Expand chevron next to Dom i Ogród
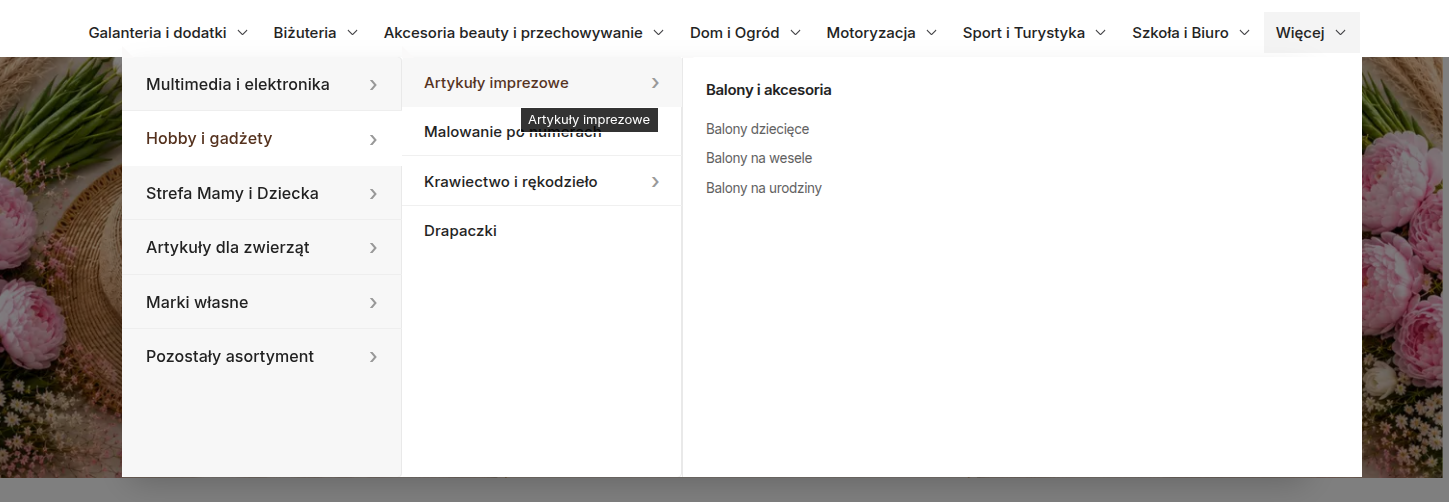1449x502 pixels. click(x=795, y=33)
